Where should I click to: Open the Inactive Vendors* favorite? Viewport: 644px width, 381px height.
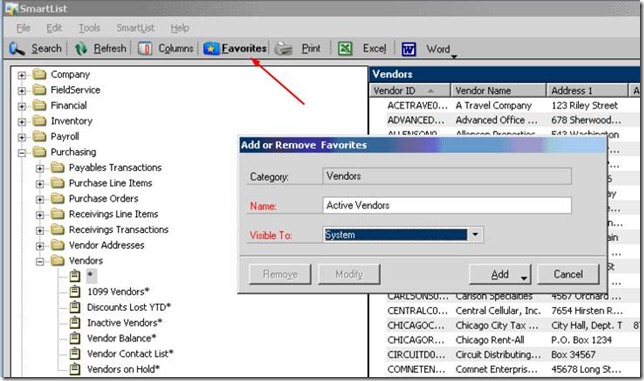[124, 323]
